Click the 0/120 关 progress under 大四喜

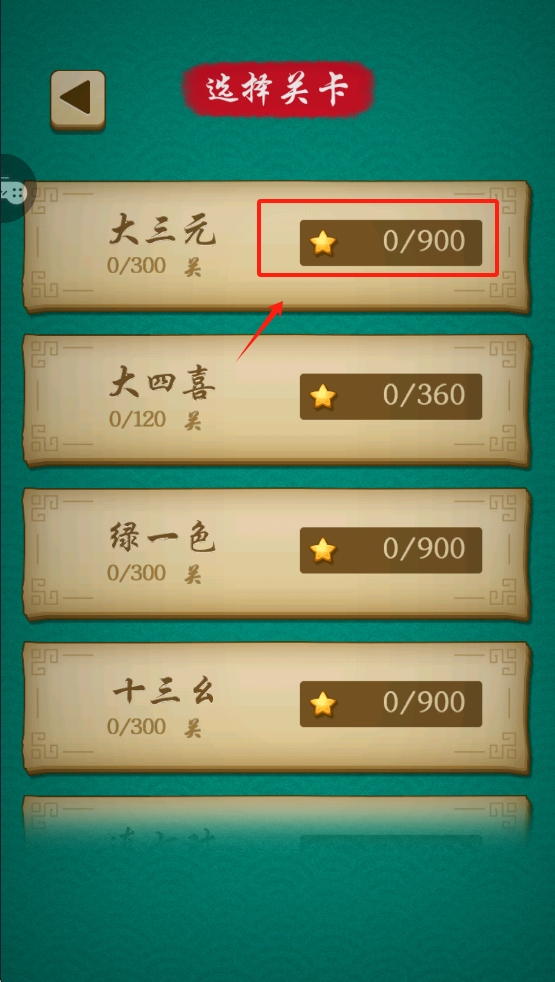pyautogui.click(x=154, y=420)
